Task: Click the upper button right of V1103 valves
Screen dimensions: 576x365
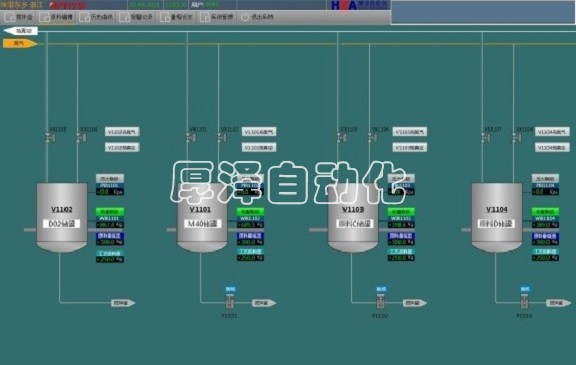Action: 410,132
